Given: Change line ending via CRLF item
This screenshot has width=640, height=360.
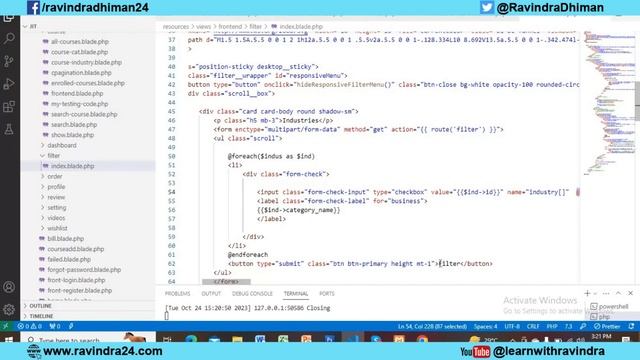Looking at the screenshot, I should (x=533, y=326).
